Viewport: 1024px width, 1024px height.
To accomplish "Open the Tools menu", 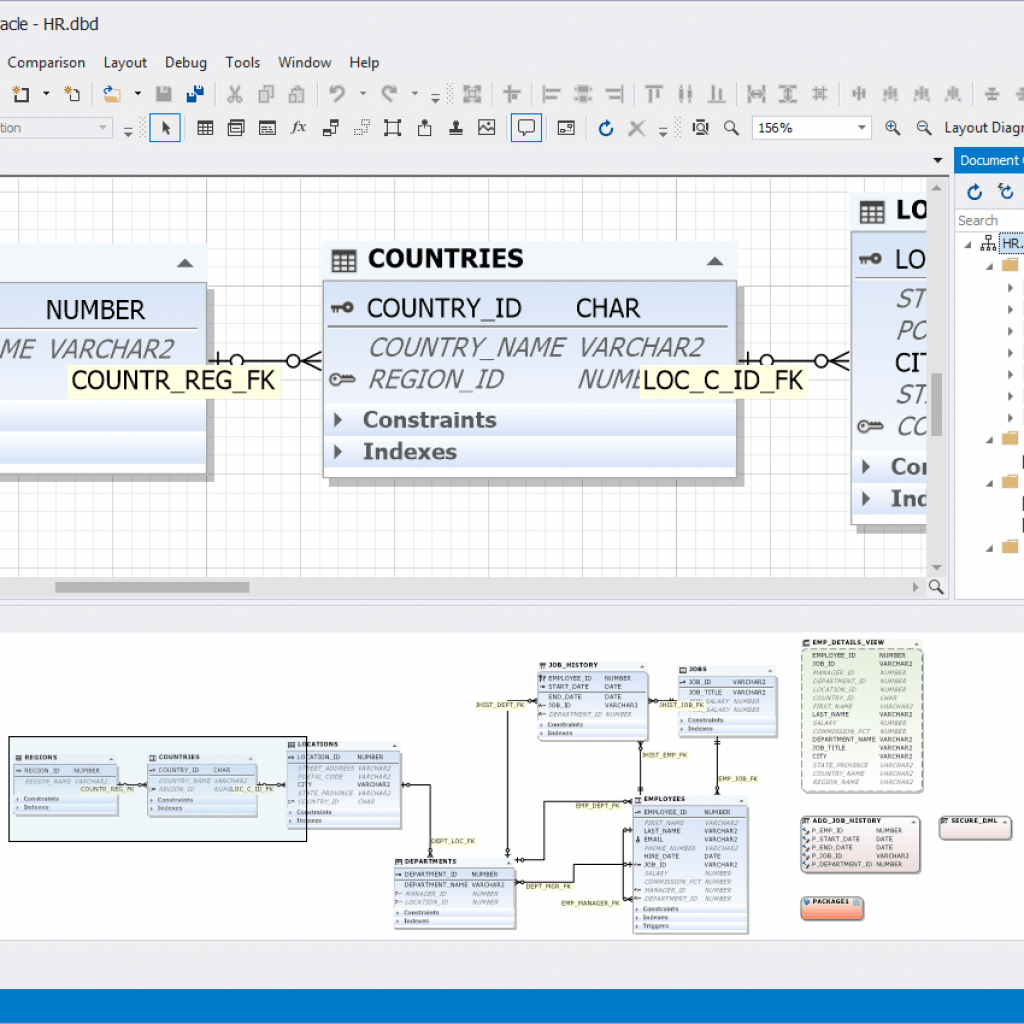I will (x=242, y=62).
